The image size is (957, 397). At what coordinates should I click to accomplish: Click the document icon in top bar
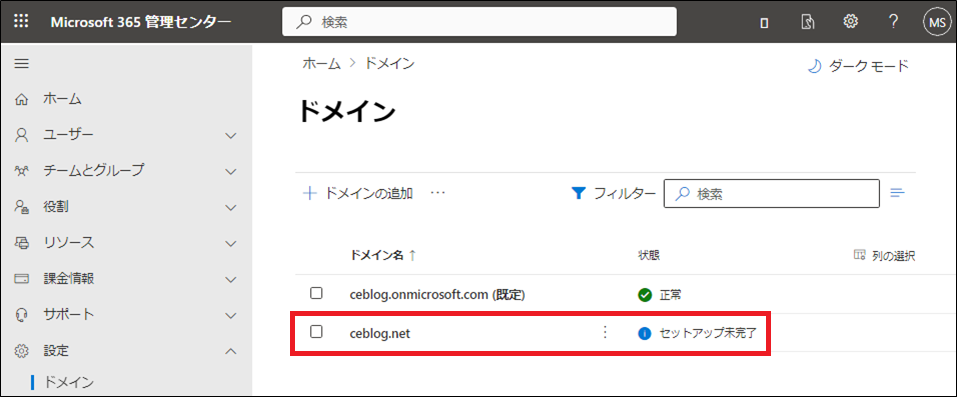807,22
